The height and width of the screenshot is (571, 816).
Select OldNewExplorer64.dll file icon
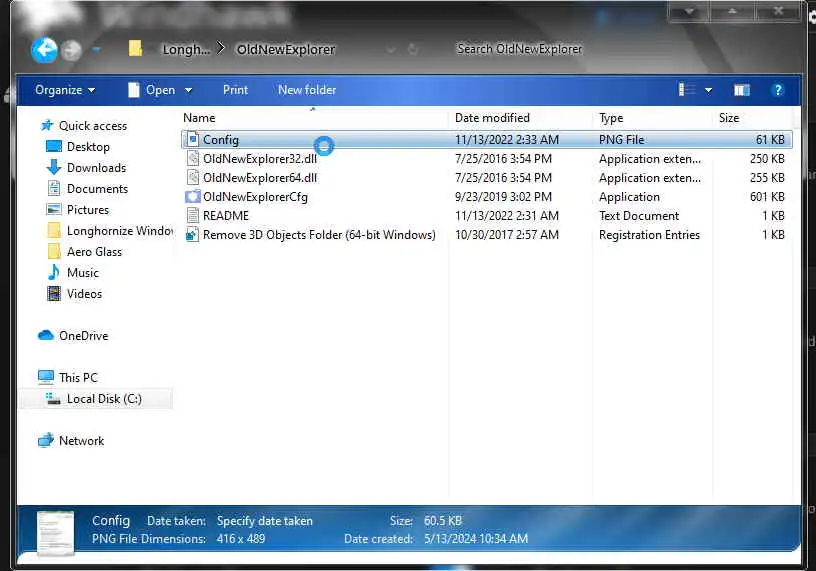193,177
